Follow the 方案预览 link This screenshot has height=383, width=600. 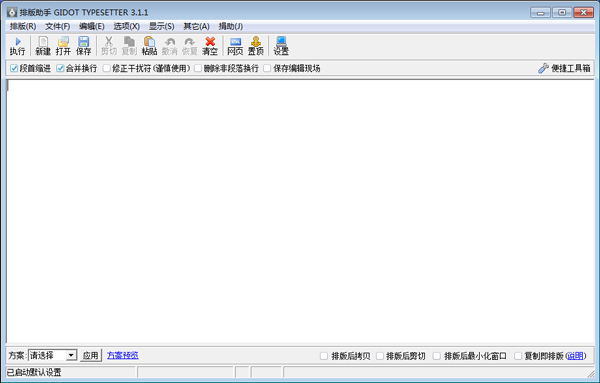point(122,355)
